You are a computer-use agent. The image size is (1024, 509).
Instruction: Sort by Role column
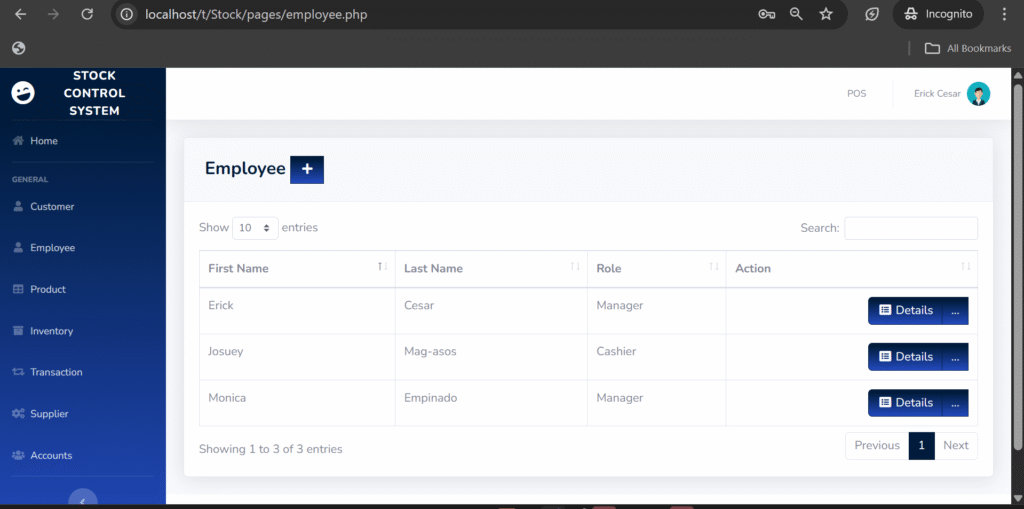tap(656, 269)
